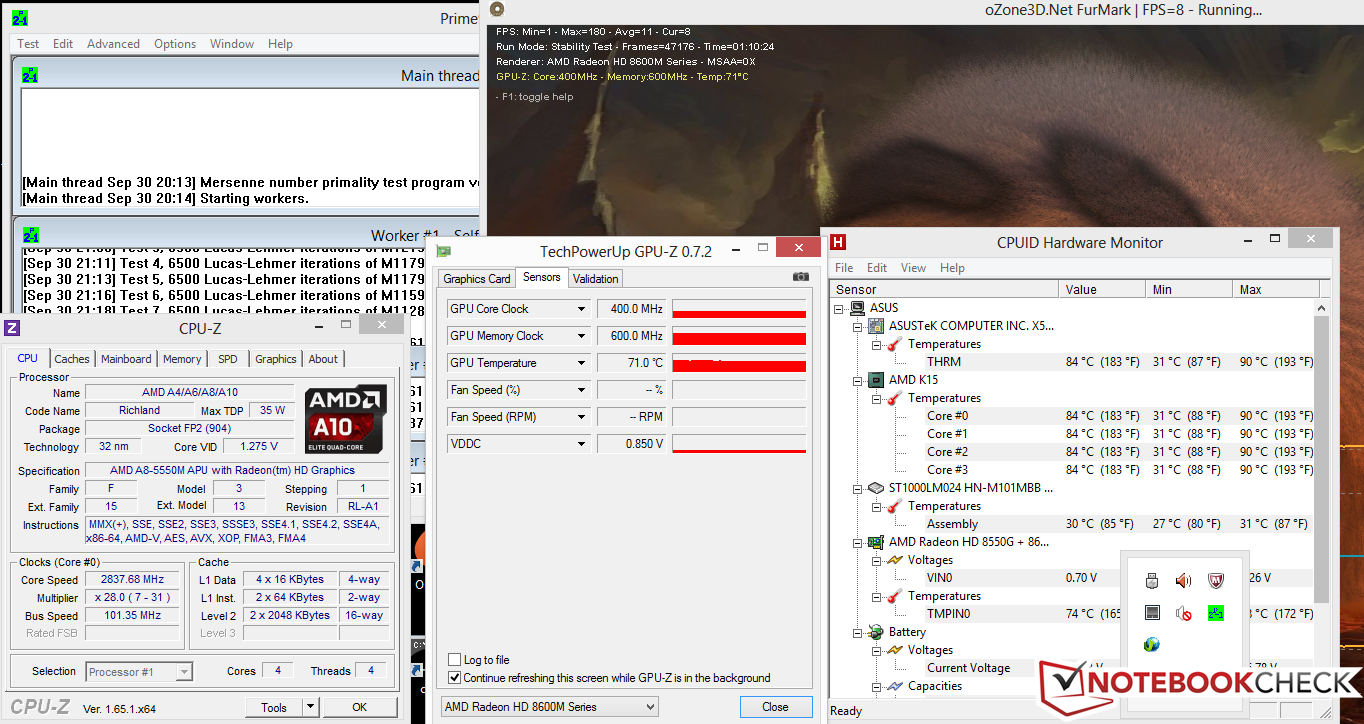Open the VDDC sensor dropdown

[x=580, y=444]
